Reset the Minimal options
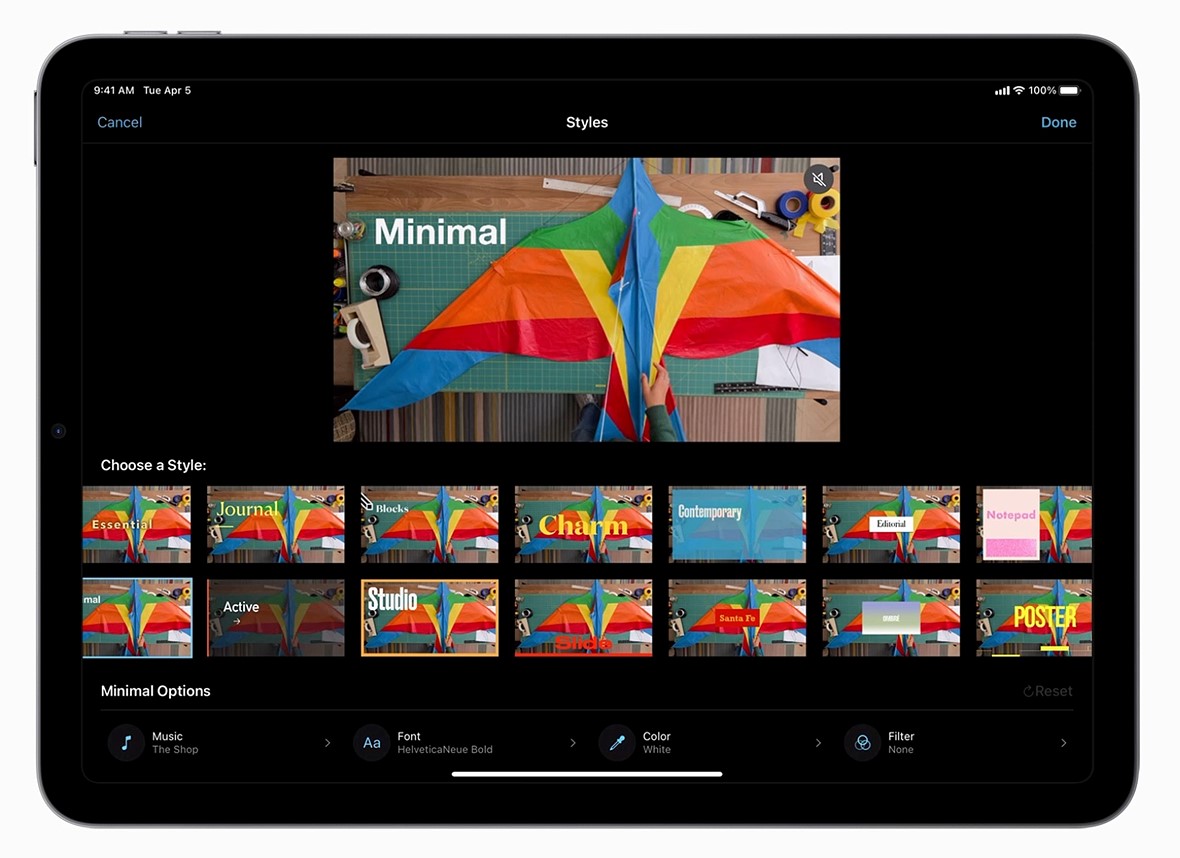Viewport: 1180px width, 858px height. click(x=1047, y=691)
